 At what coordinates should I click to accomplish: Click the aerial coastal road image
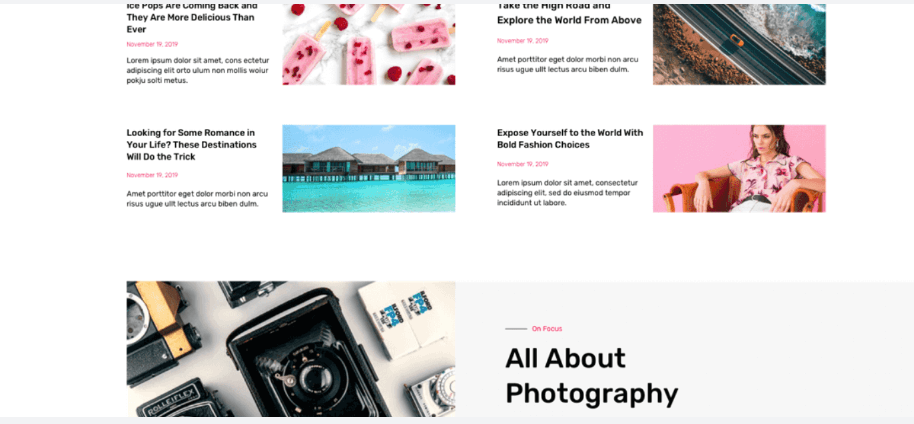739,44
